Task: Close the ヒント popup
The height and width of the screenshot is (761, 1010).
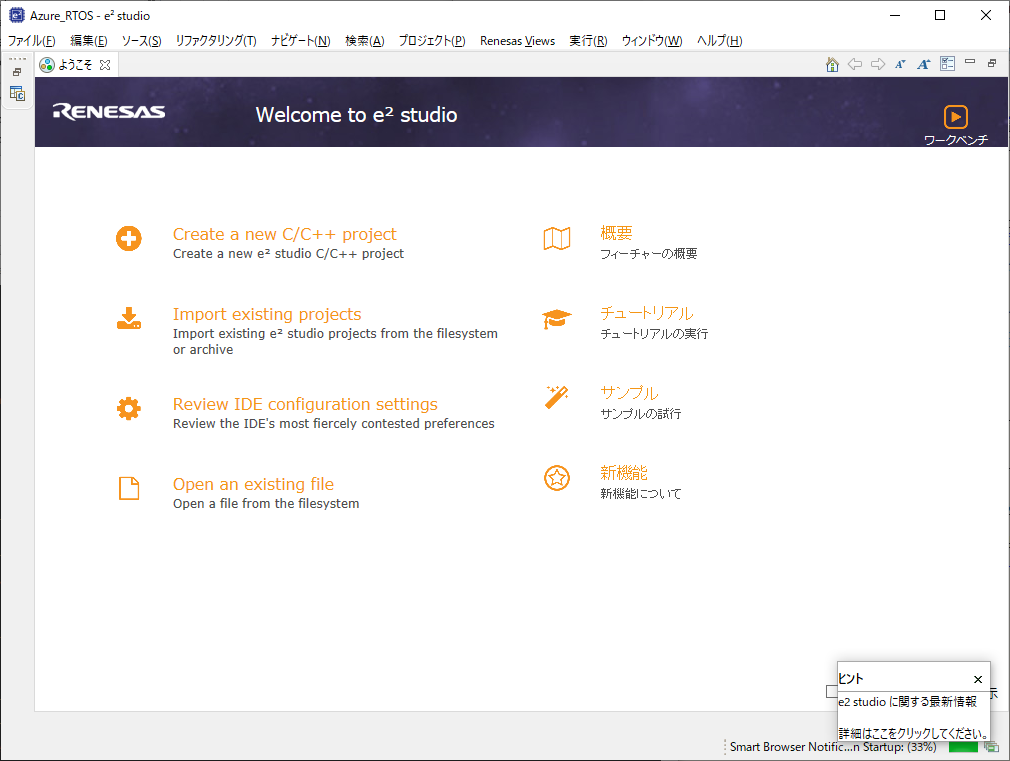Action: (x=978, y=679)
